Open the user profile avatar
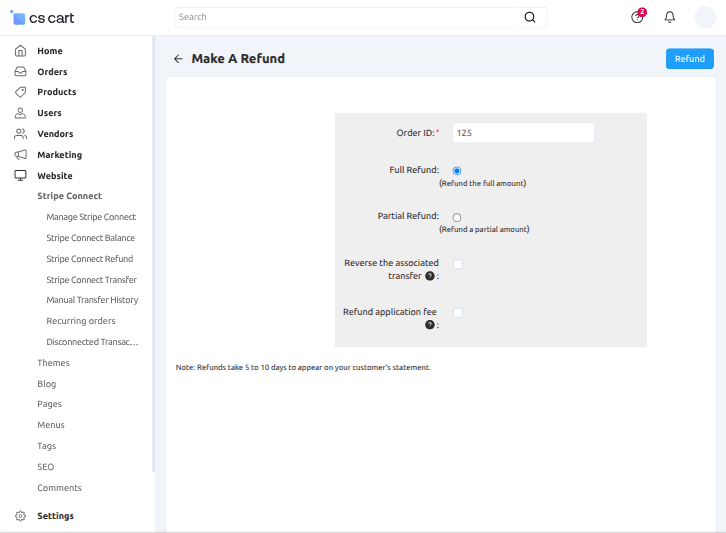 tap(705, 17)
